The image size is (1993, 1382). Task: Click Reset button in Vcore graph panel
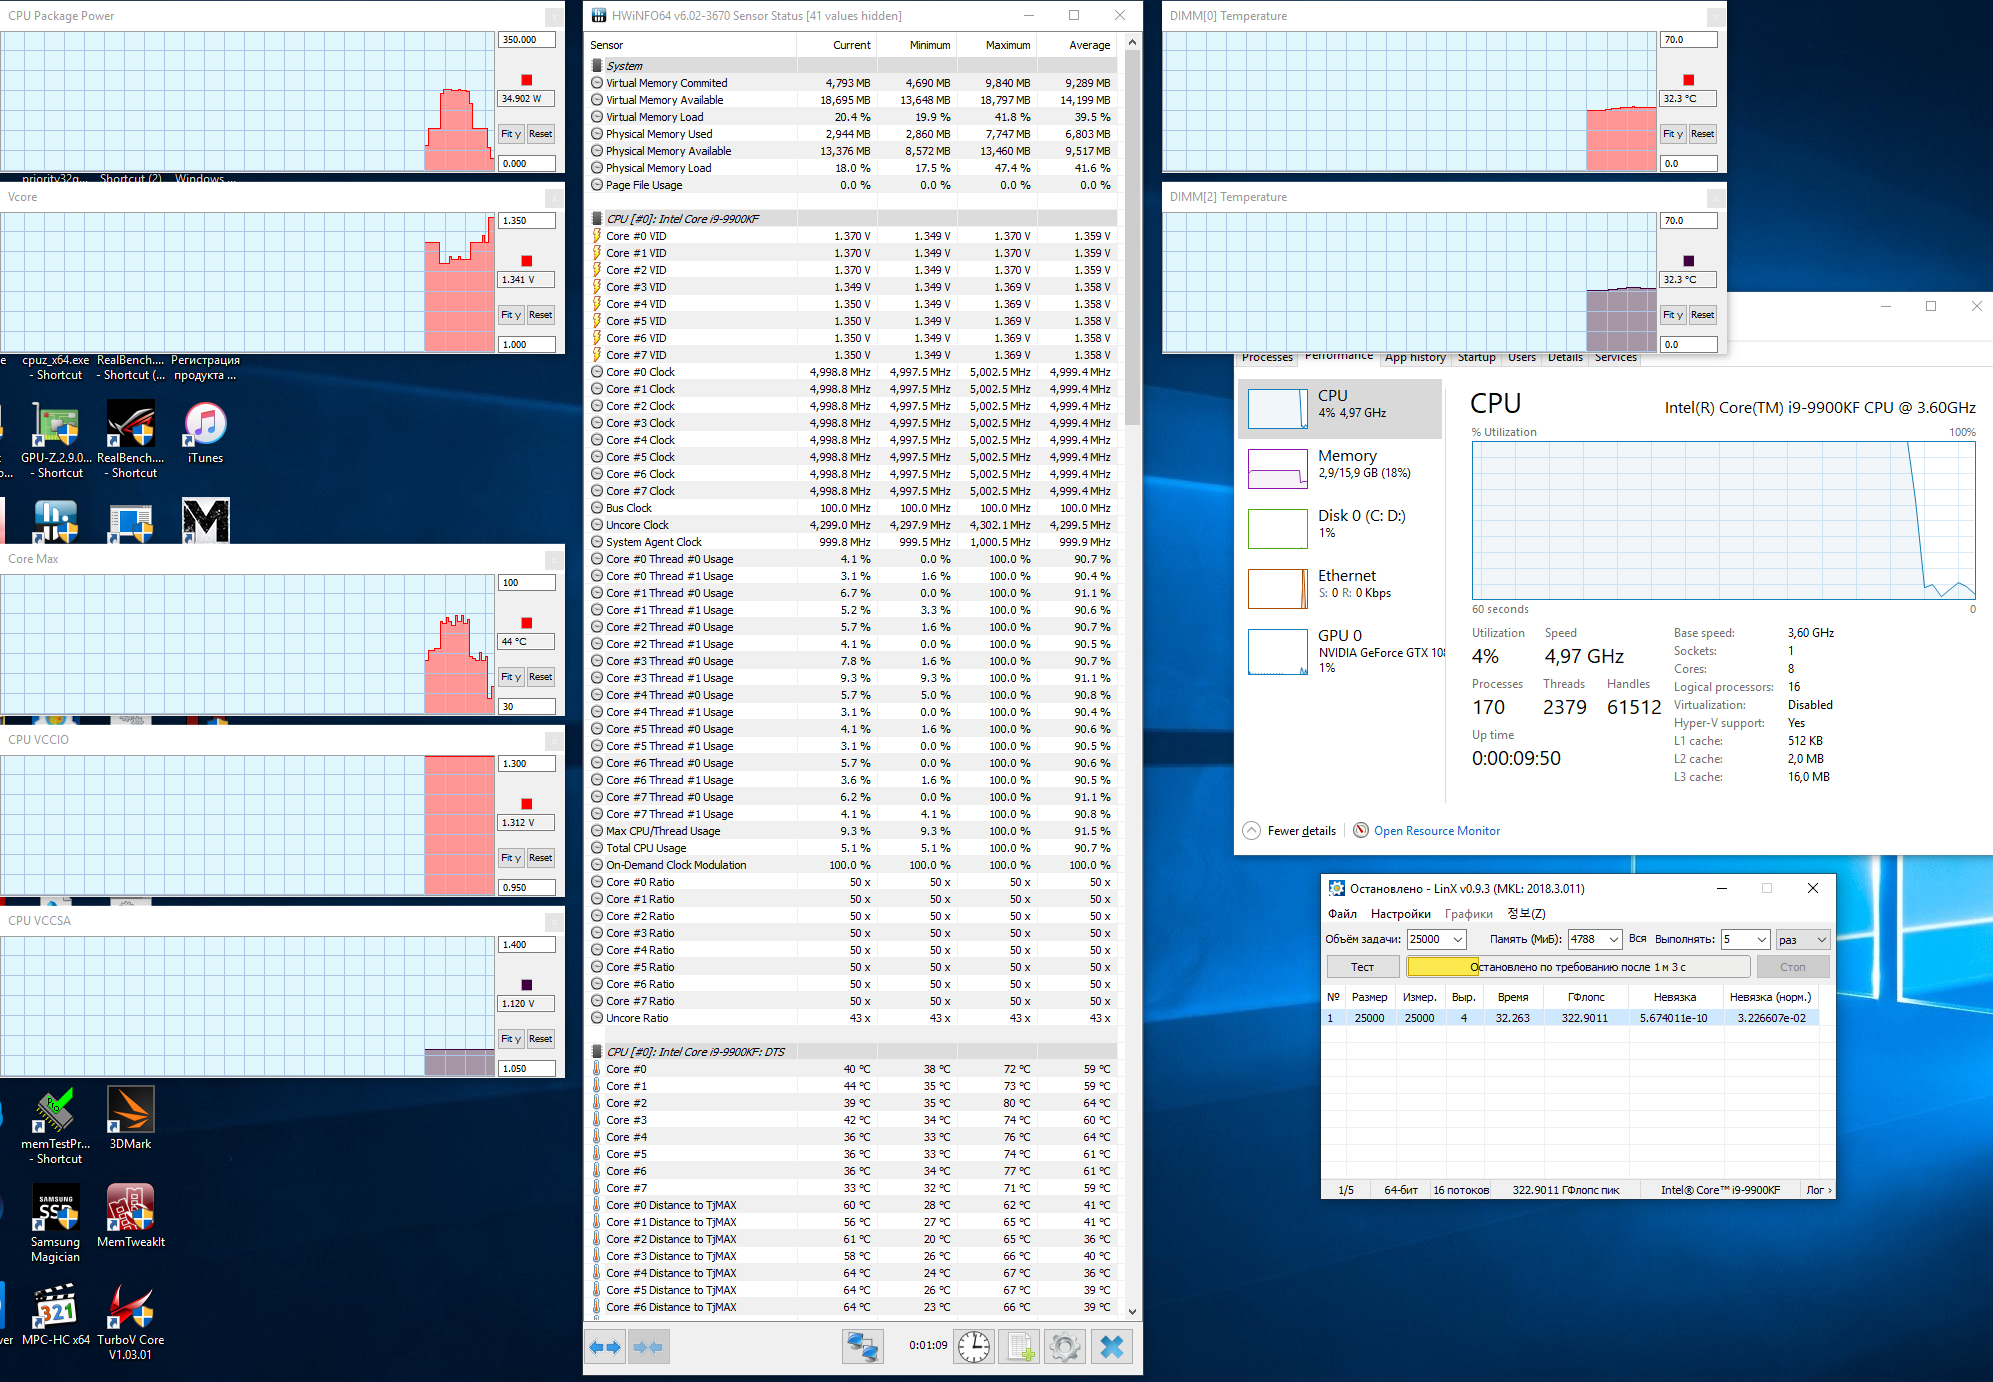tap(540, 315)
